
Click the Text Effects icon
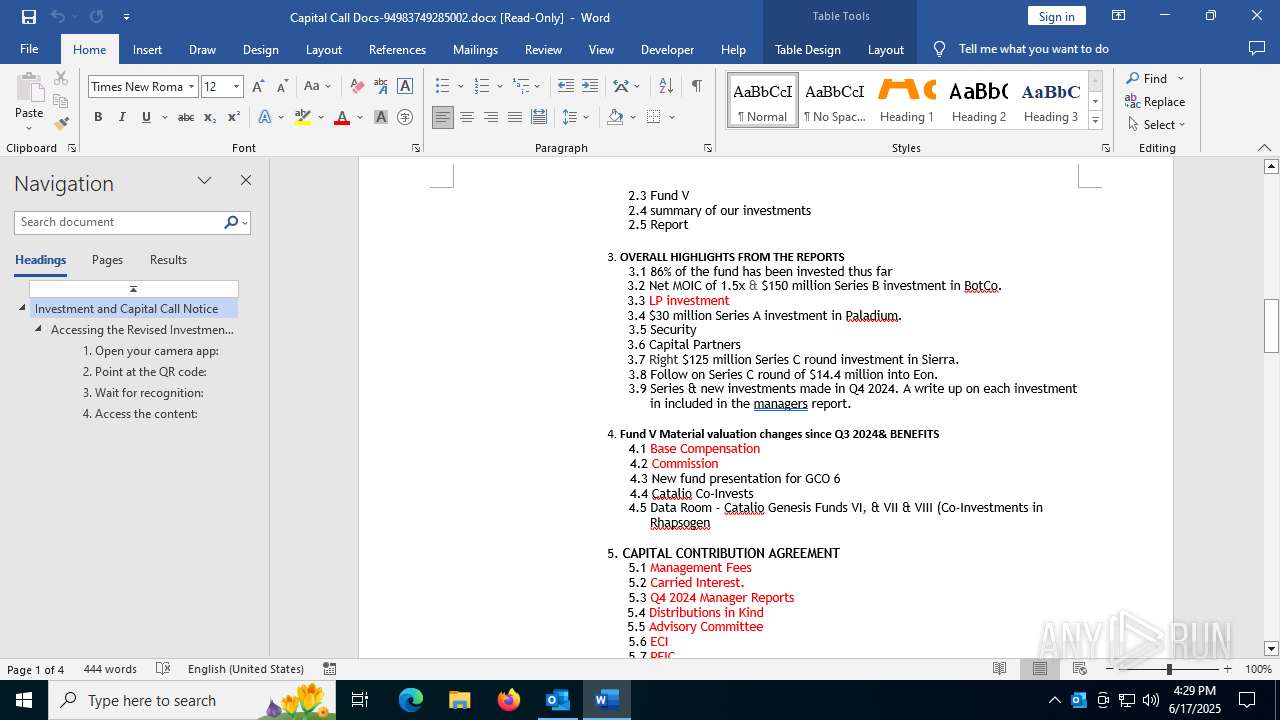pos(265,117)
